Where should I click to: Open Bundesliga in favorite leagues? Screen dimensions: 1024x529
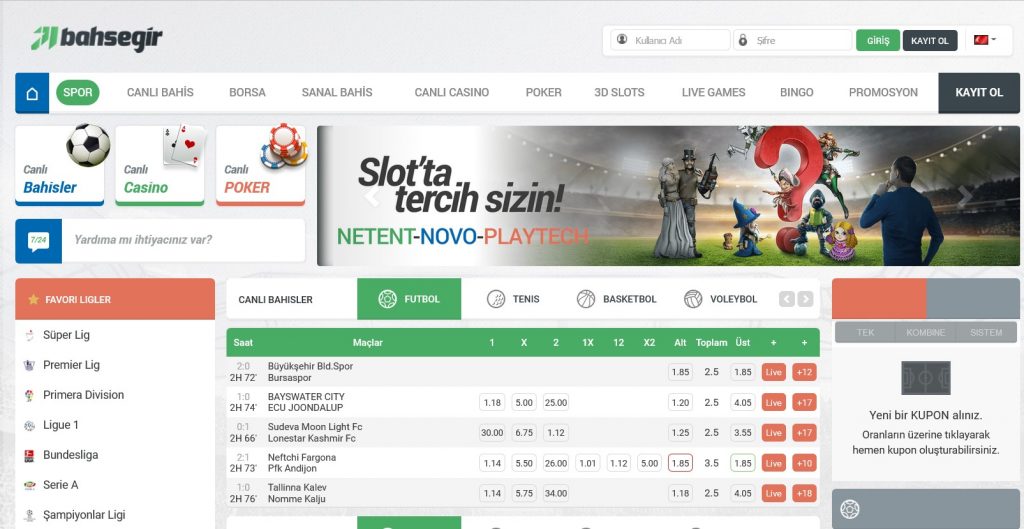tap(71, 455)
